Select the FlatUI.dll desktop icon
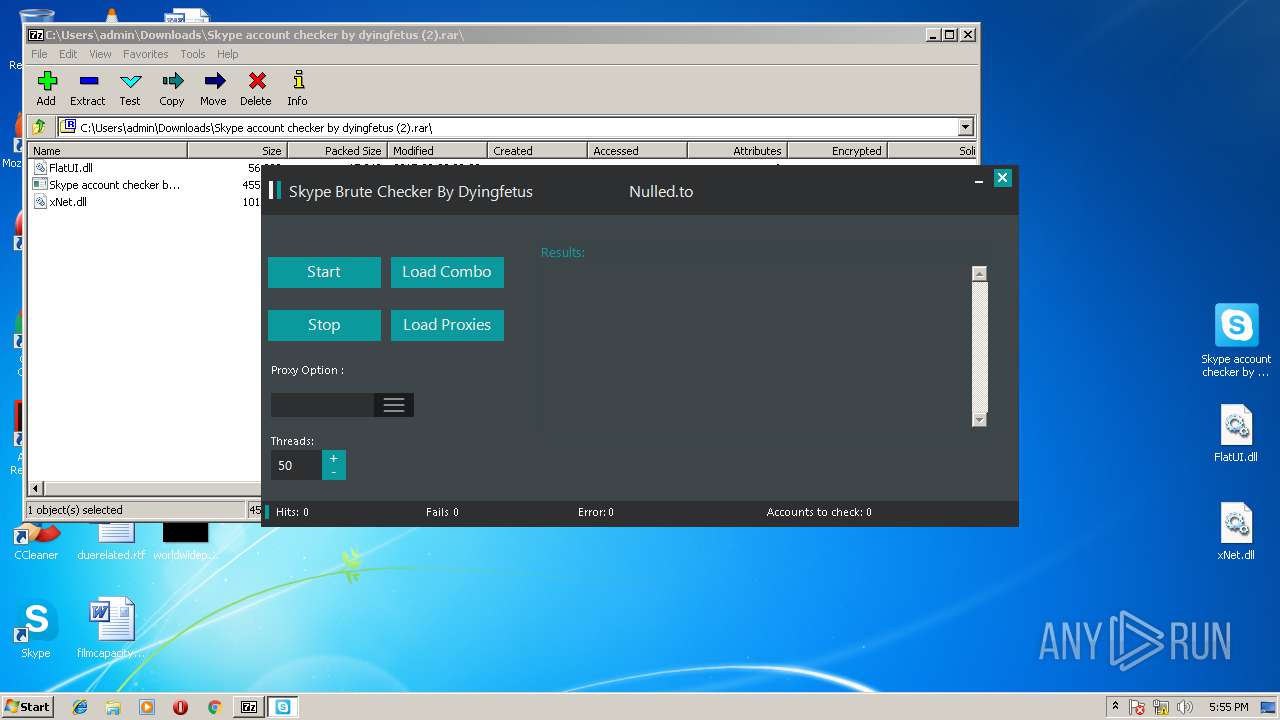This screenshot has height=720, width=1280. (1236, 434)
